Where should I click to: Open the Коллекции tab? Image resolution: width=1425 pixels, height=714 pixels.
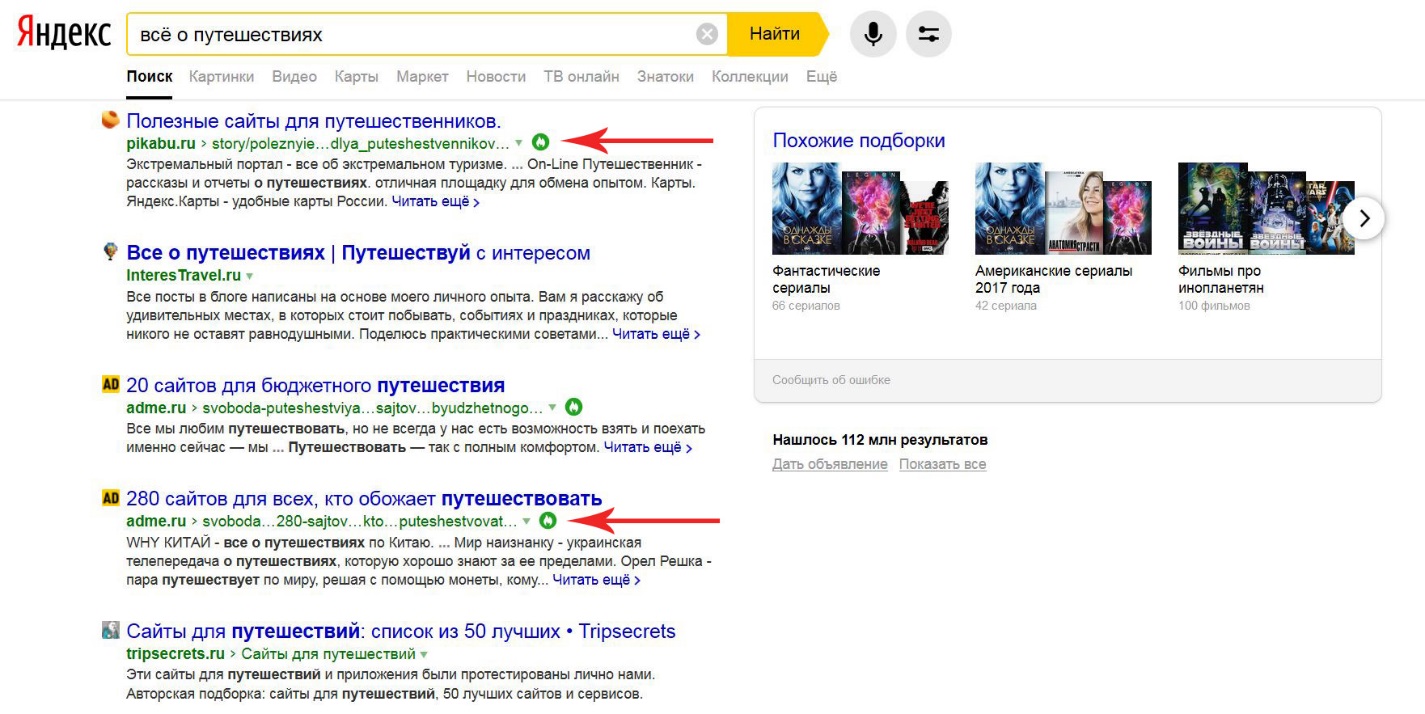(x=750, y=77)
